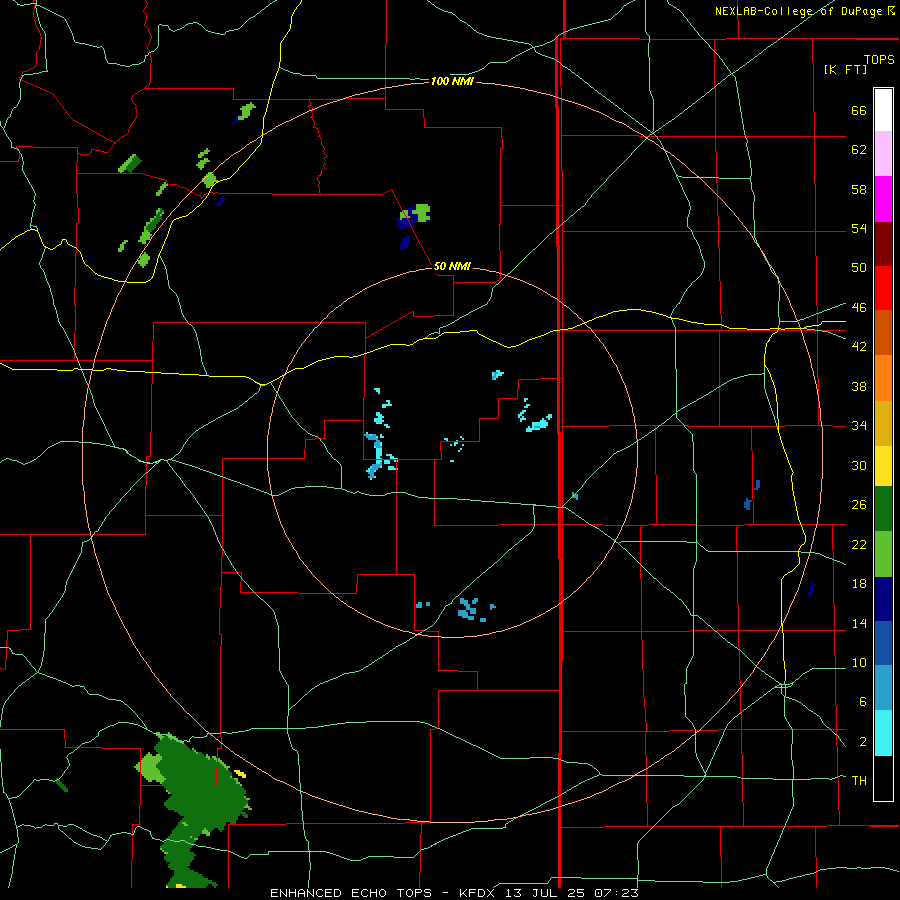Image resolution: width=900 pixels, height=900 pixels.
Task: Click the legend value 38
Action: point(859,386)
